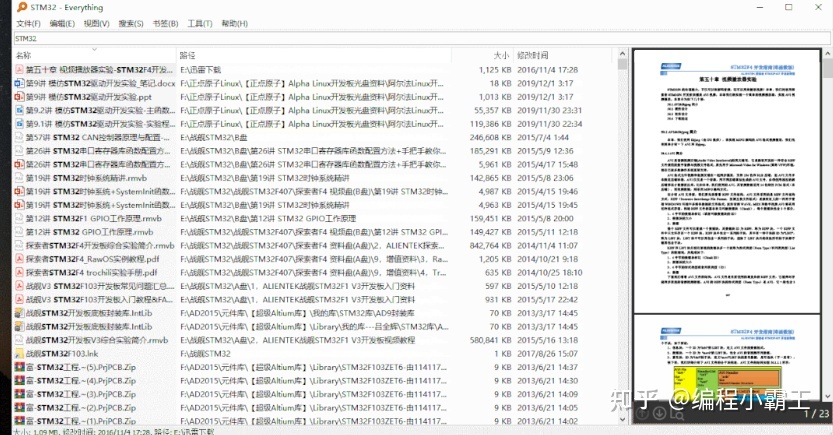Sort results by 大小 column header

tap(482, 55)
